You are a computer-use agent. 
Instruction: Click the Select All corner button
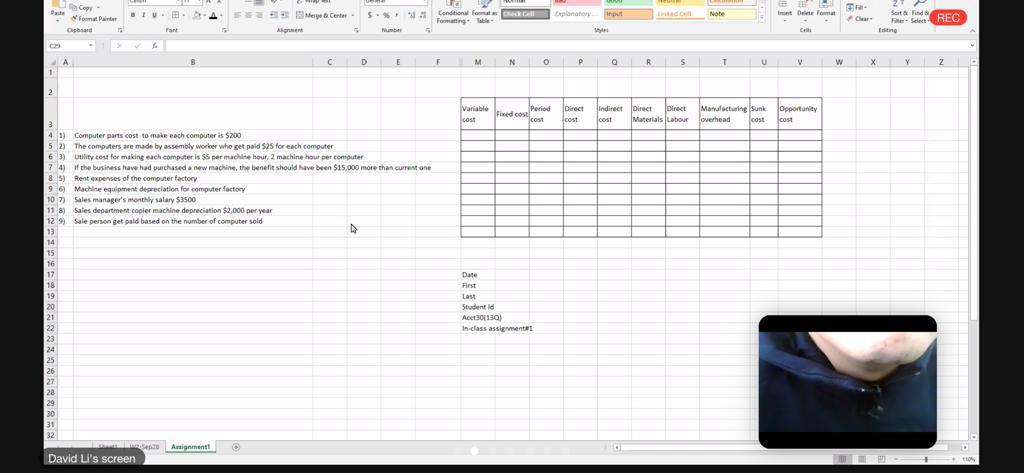pos(52,62)
